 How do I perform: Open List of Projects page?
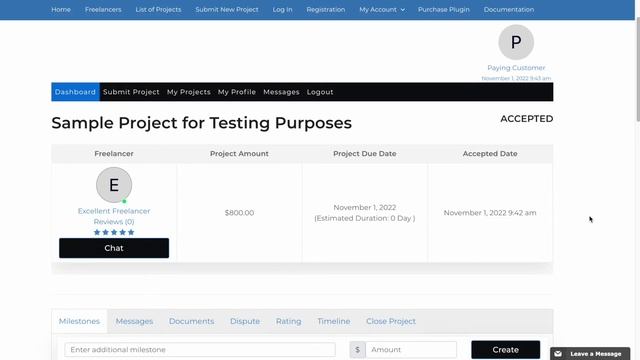point(158,9)
